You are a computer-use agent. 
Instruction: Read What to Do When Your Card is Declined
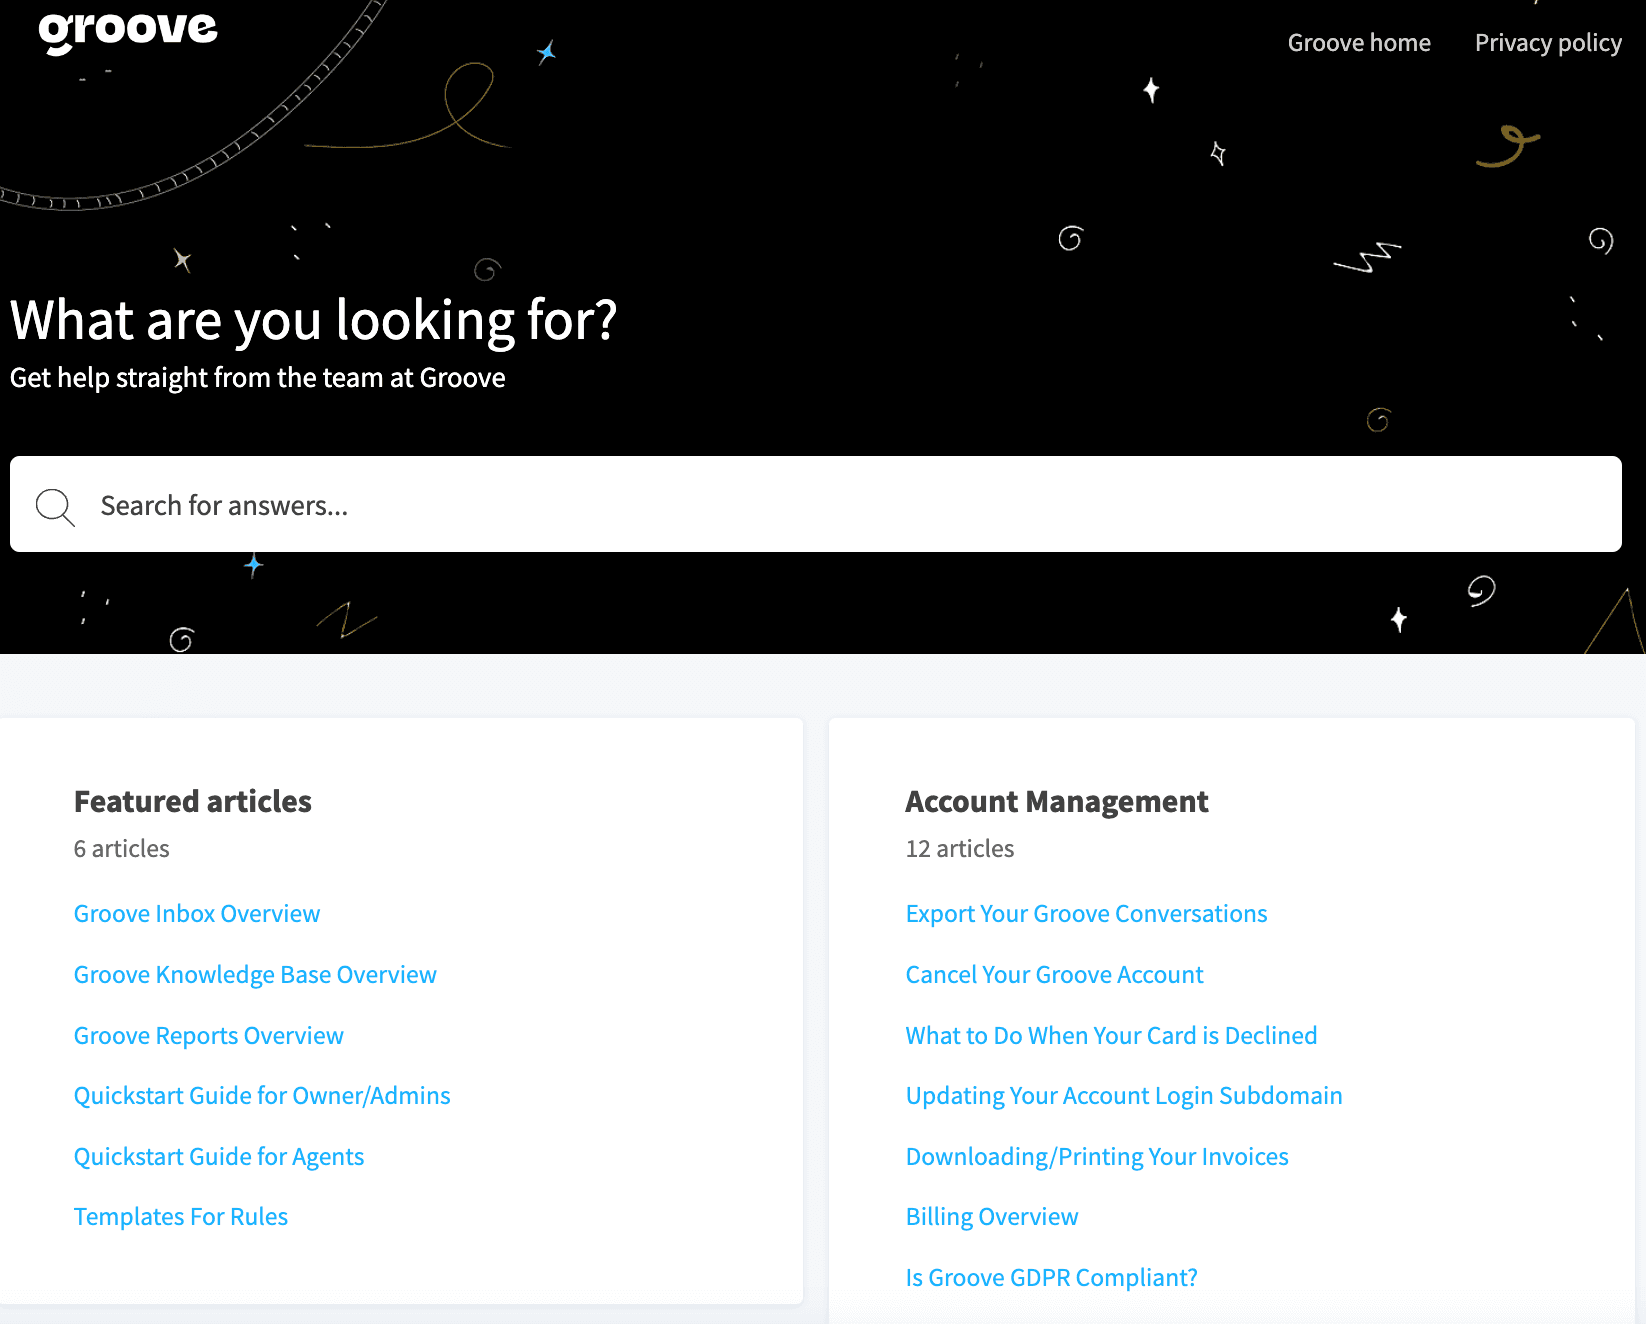pos(1111,1035)
